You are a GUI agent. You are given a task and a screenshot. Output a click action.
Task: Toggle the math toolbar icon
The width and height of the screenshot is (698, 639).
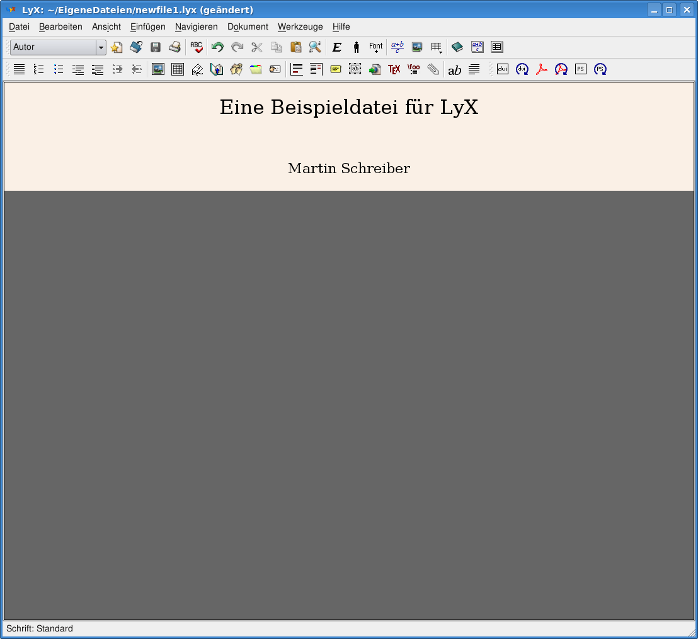pos(477,47)
